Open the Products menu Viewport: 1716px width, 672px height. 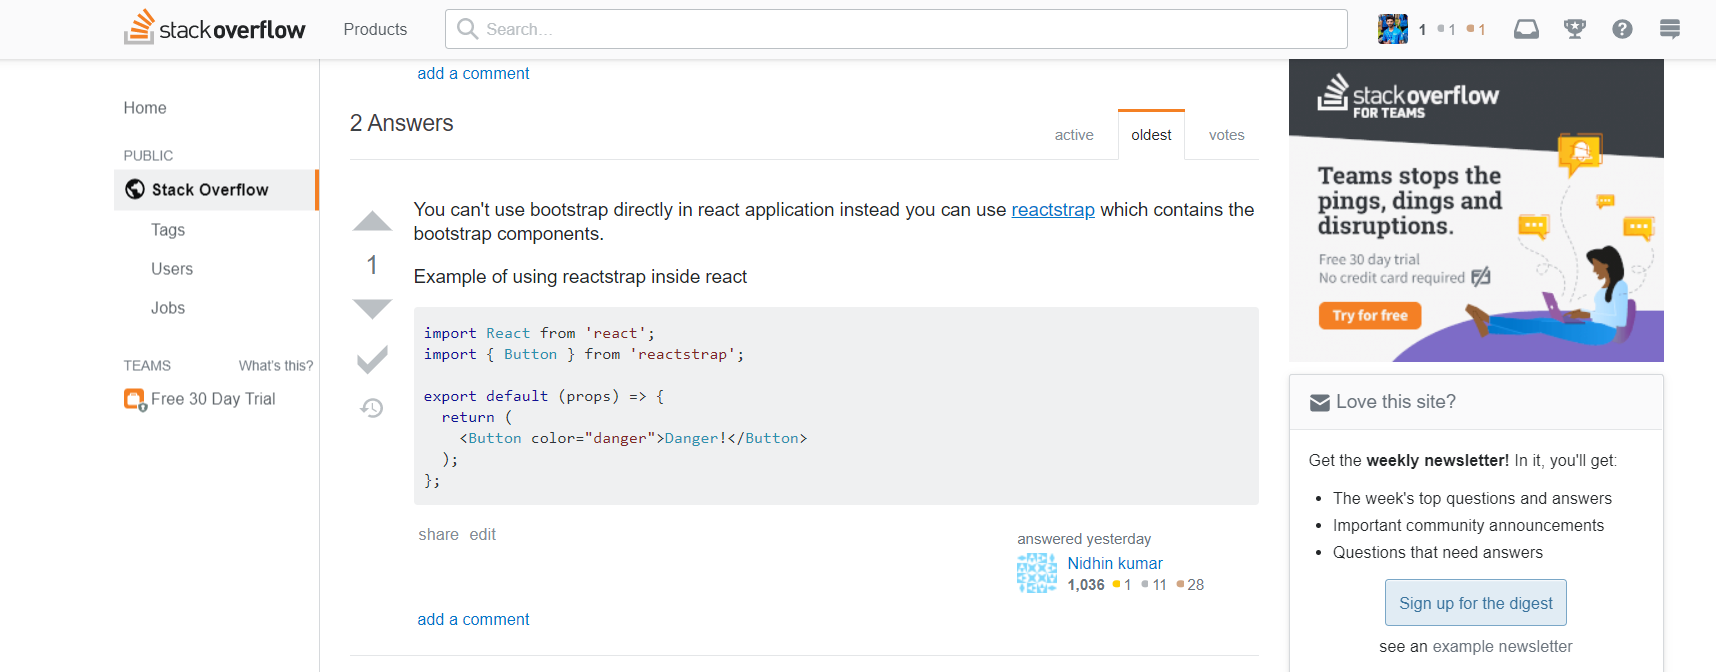[x=375, y=29]
